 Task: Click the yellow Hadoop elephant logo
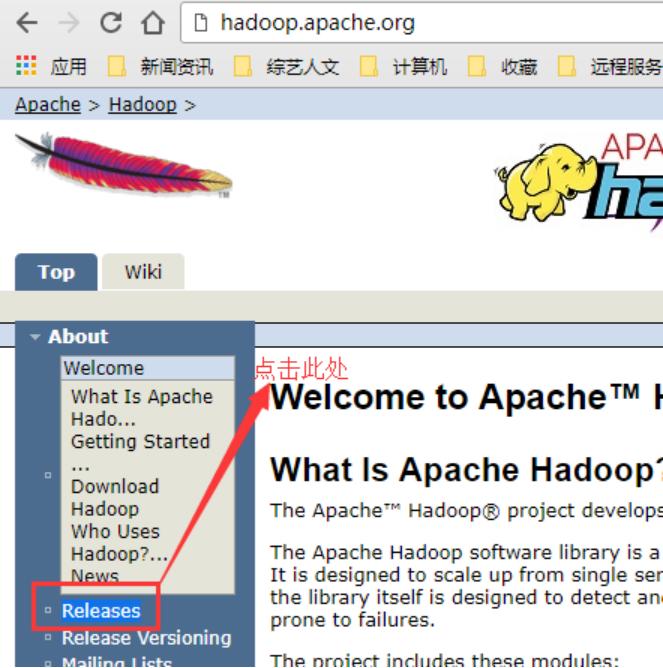point(548,182)
